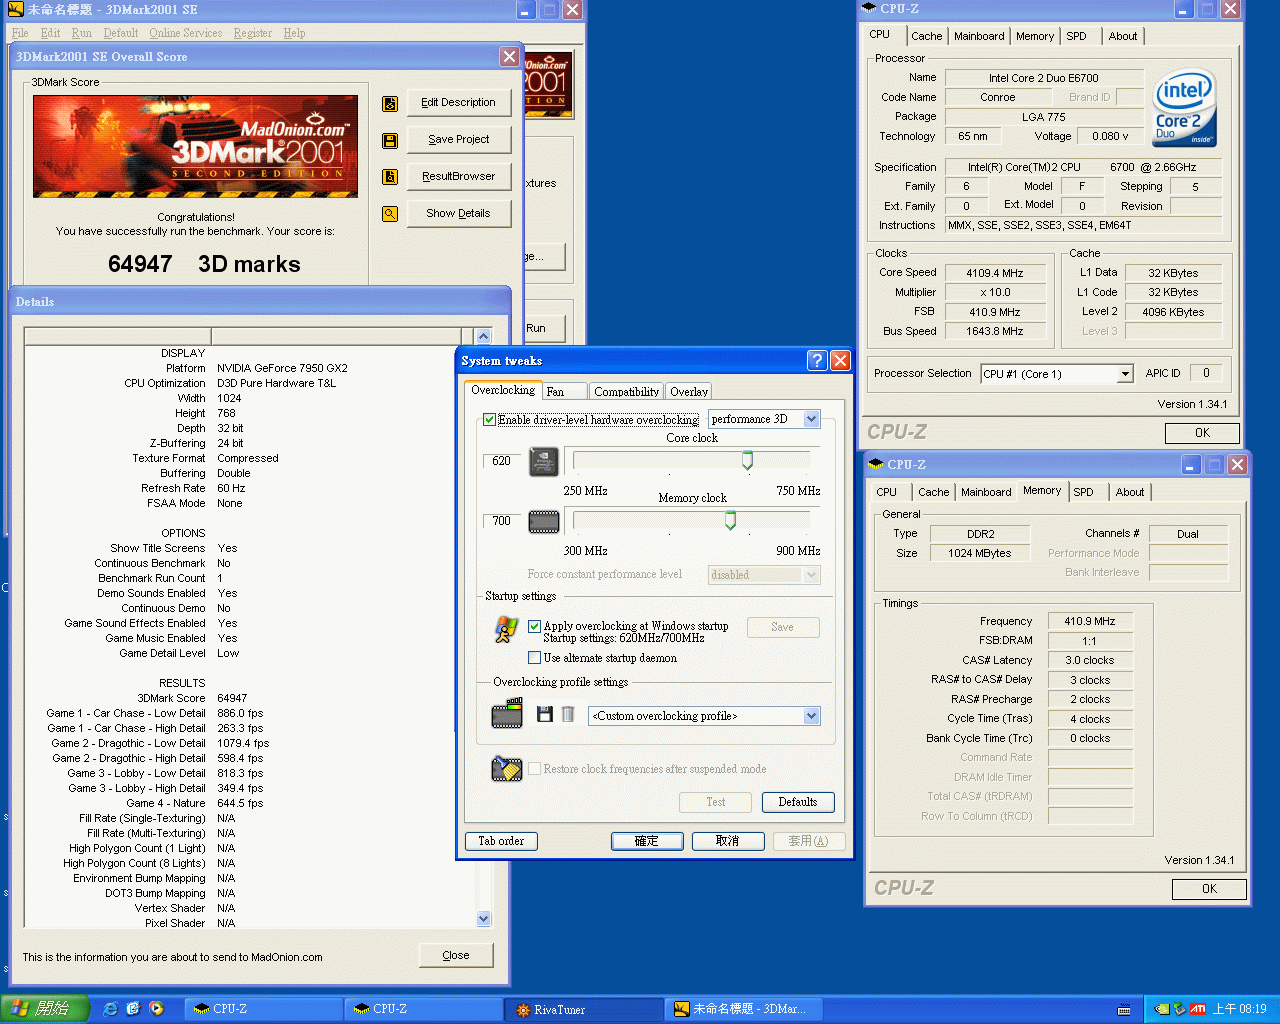Save the overclocking profile with floppy icon

click(545, 714)
